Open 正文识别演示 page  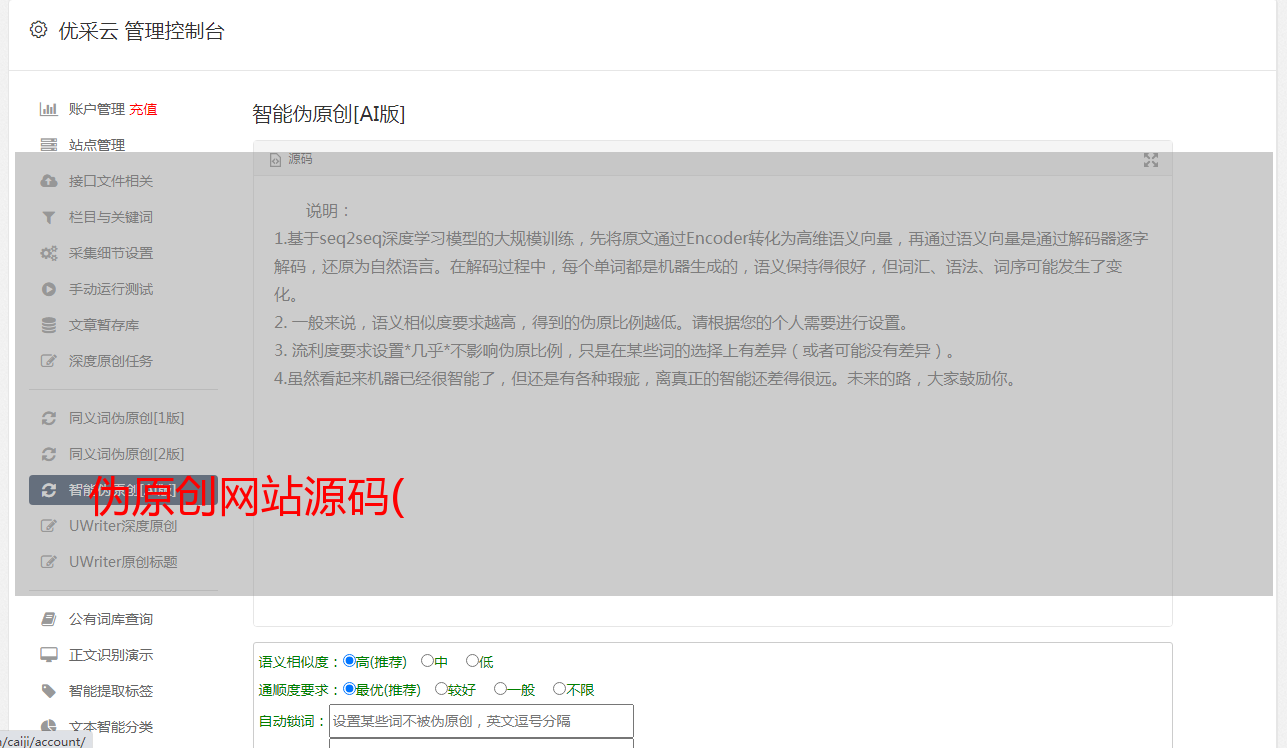[111, 655]
